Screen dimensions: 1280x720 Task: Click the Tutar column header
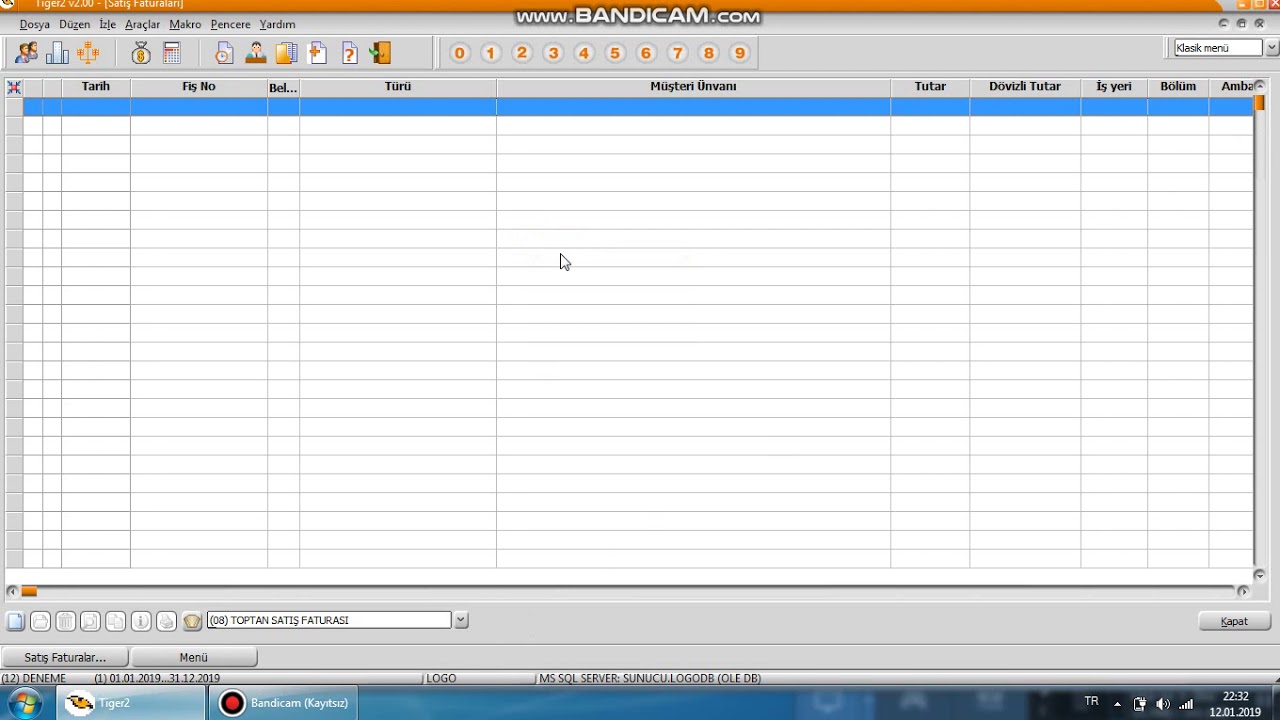(x=930, y=87)
